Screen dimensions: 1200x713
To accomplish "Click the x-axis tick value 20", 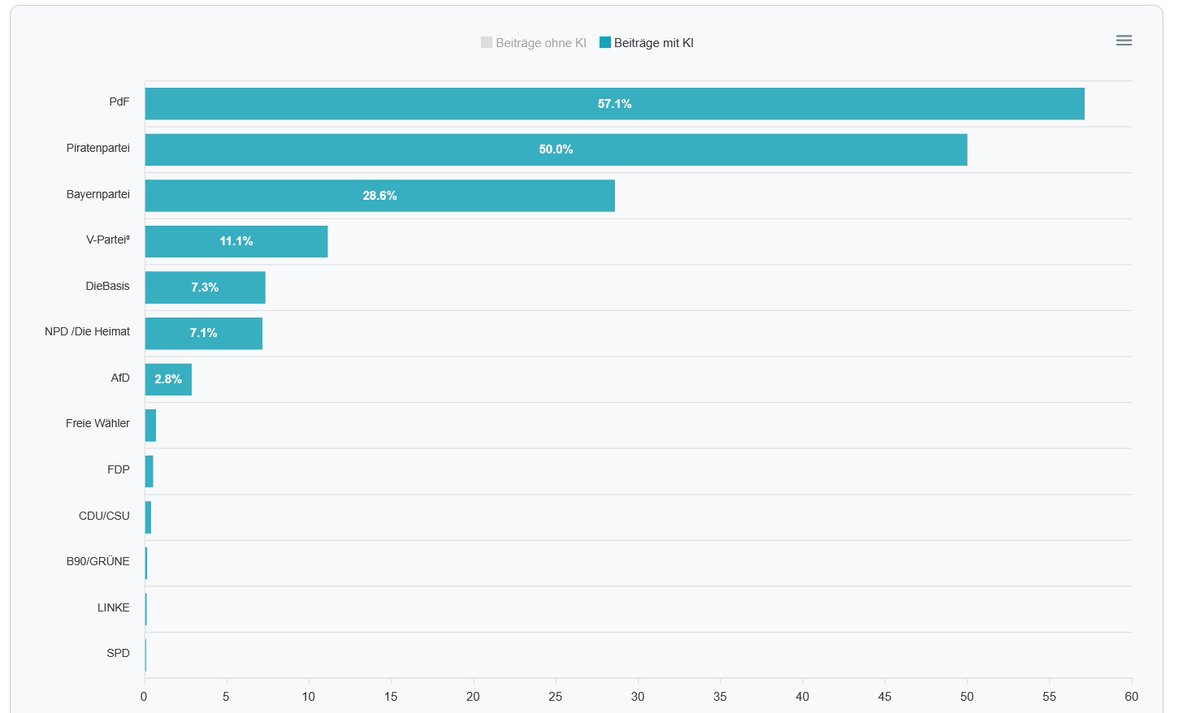I will [x=473, y=696].
